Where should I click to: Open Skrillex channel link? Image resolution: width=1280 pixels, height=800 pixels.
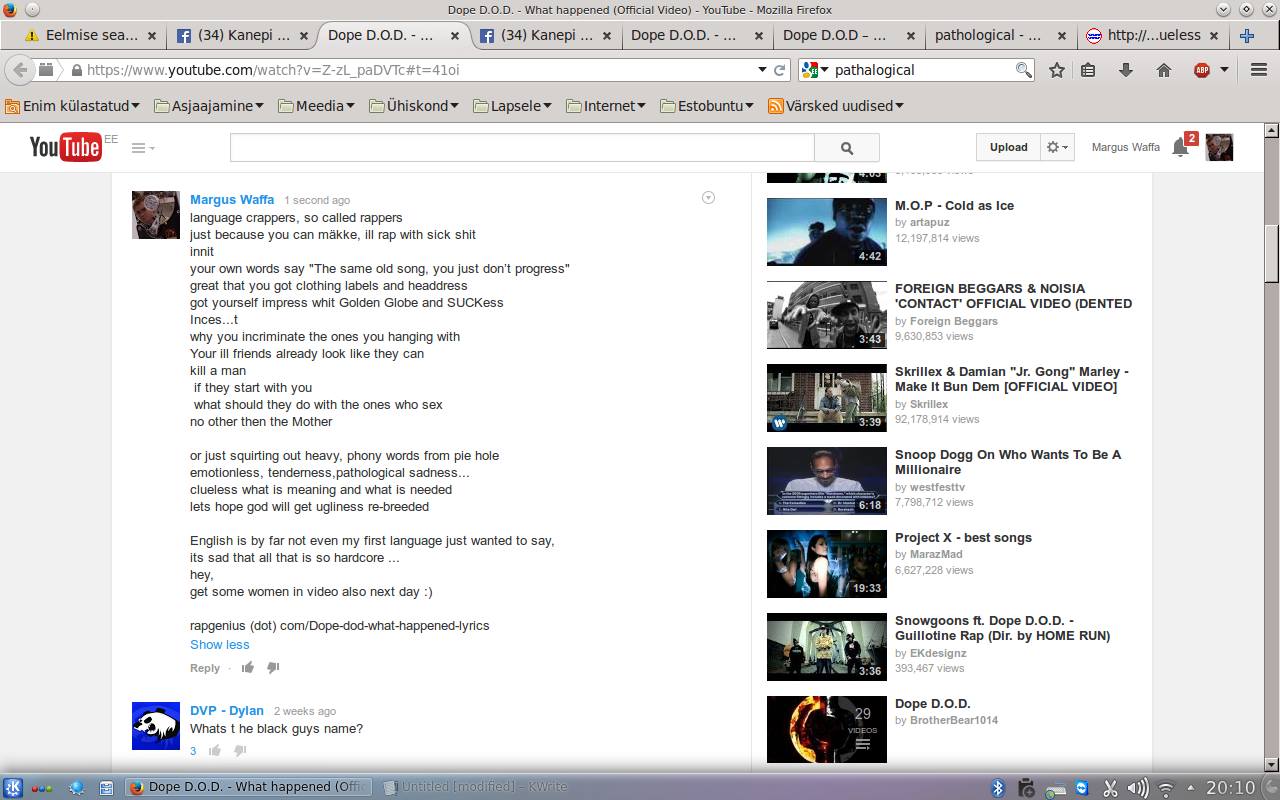point(929,404)
